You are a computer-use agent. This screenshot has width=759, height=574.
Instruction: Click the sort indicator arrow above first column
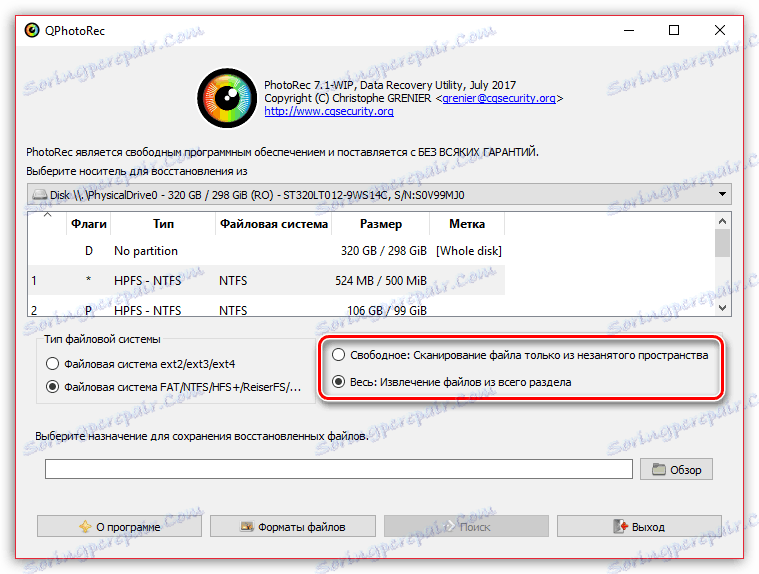[47, 214]
